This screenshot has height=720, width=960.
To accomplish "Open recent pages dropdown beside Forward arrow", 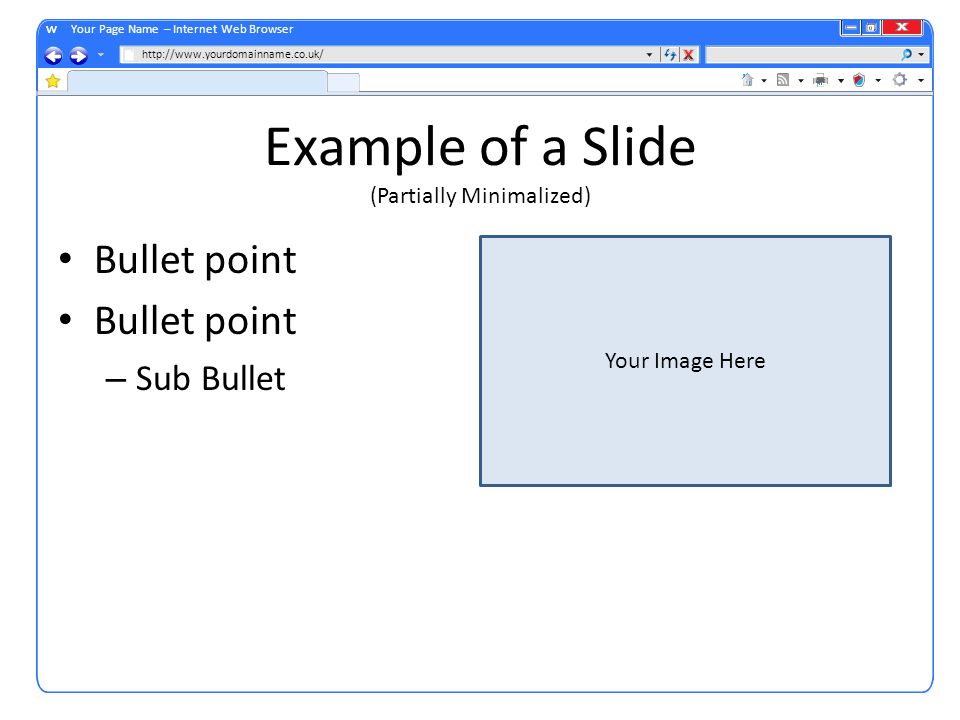I will 101,55.
